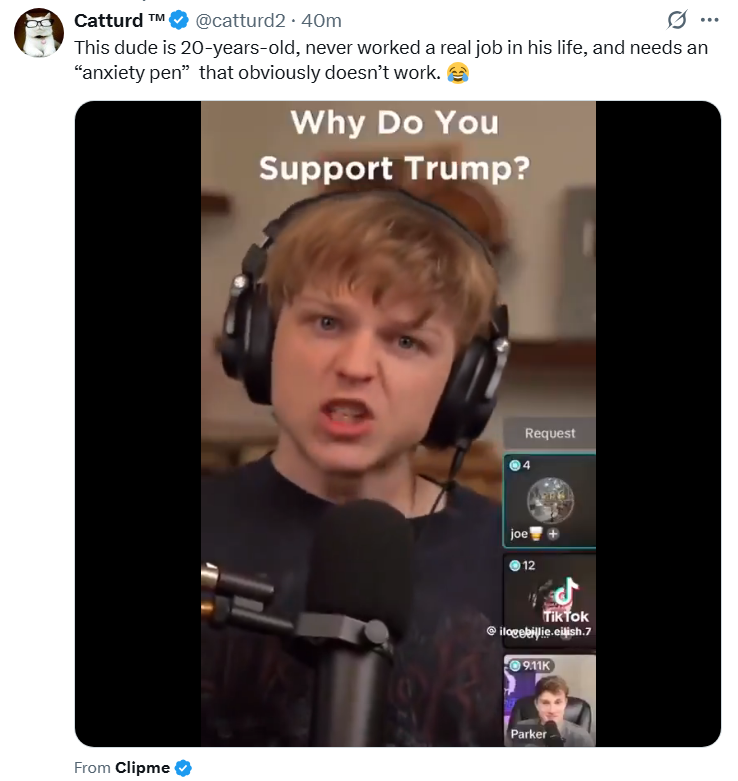Click the 9.11K viewer count badge
738x781 pixels.
[x=530, y=665]
